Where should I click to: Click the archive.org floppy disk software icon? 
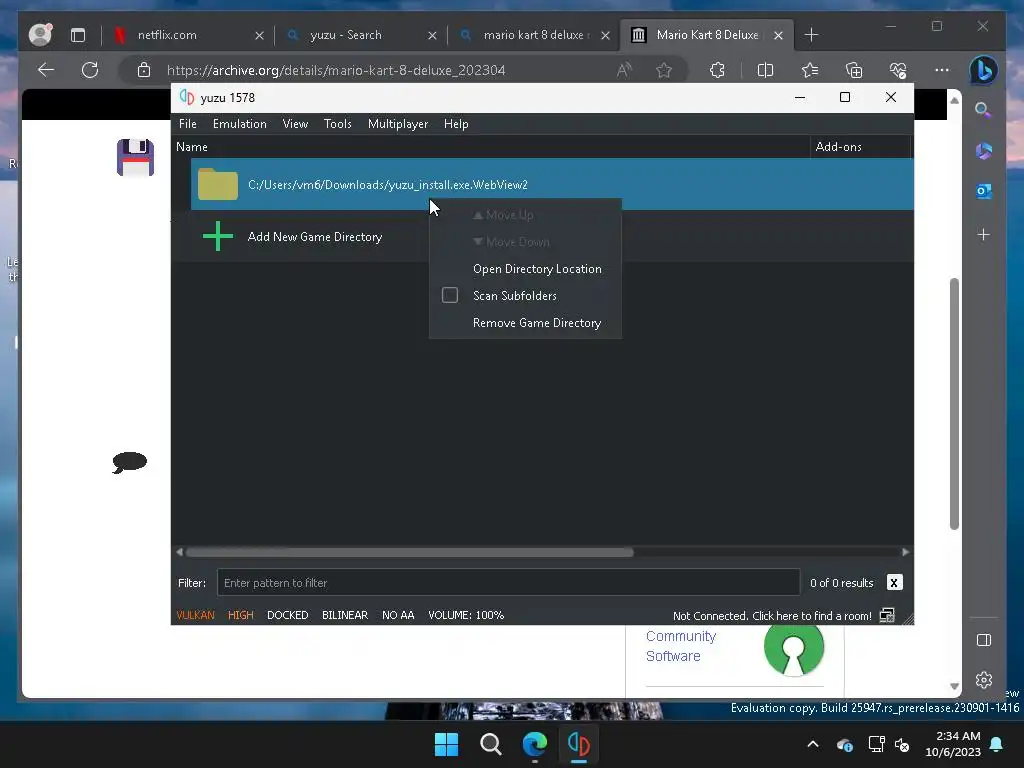tap(135, 157)
